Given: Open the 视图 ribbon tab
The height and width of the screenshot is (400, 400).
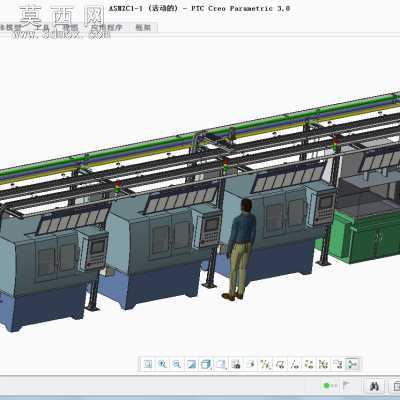Looking at the screenshot, I should 71,28.
